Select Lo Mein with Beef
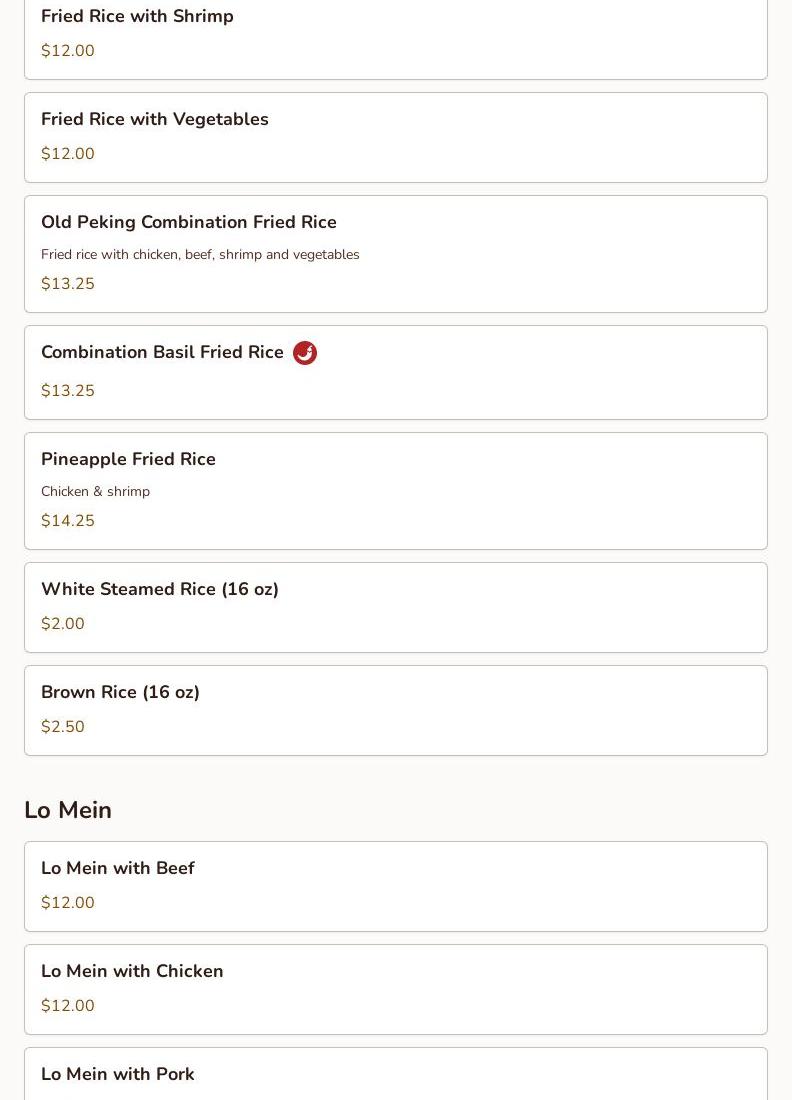 118,869
